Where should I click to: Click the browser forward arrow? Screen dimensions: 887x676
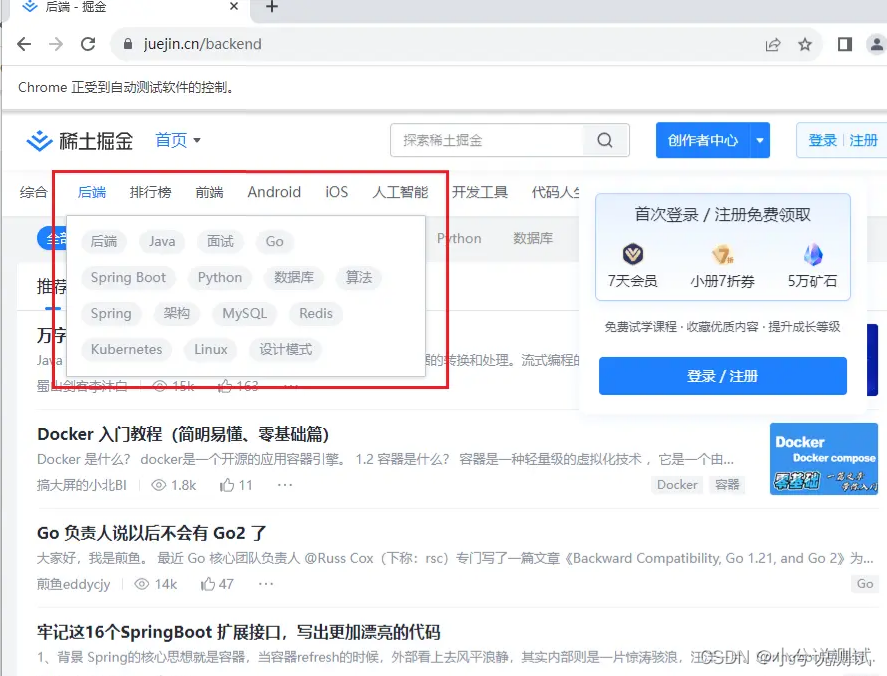tap(56, 44)
